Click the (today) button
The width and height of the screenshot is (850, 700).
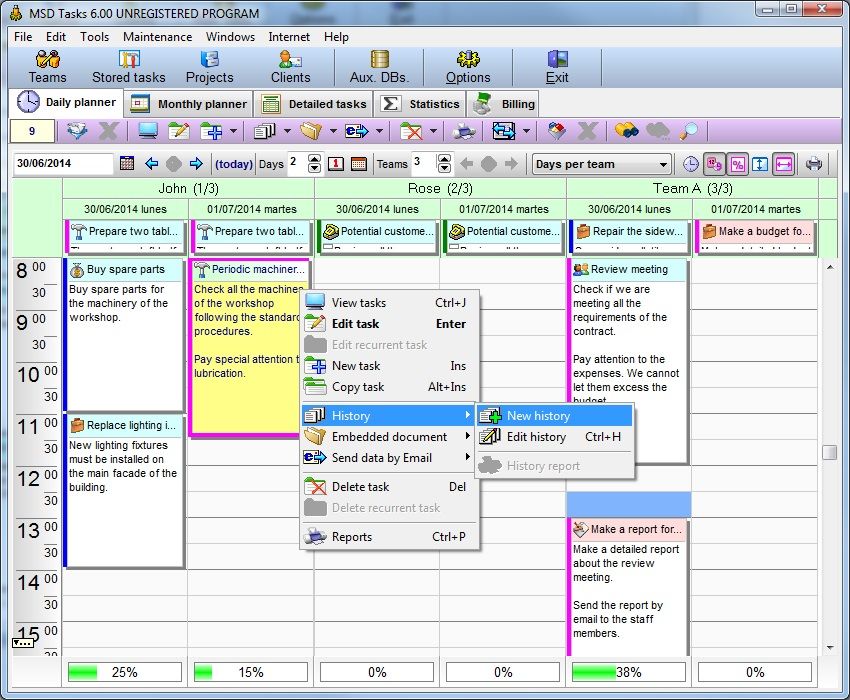(234, 164)
